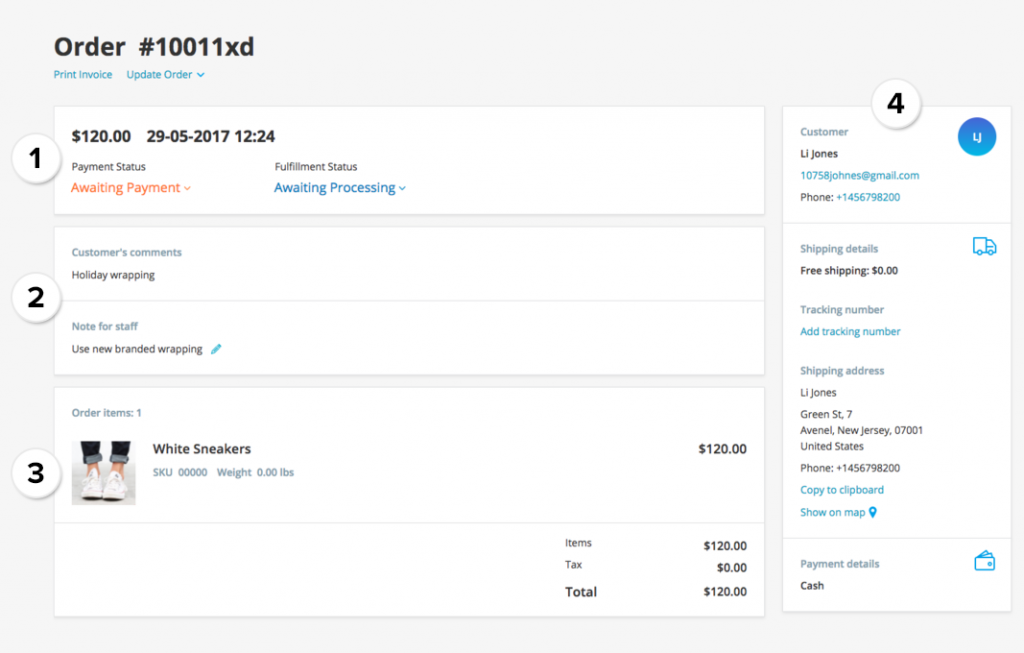Click the LJ customer avatar circle
The width and height of the screenshot is (1024, 653).
click(x=976, y=136)
